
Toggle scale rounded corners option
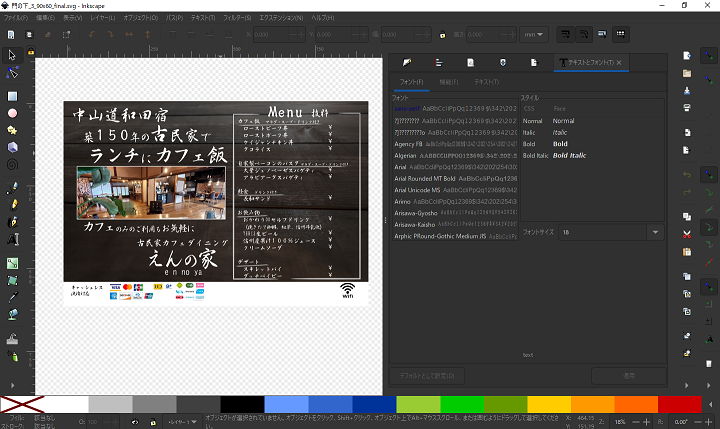click(584, 34)
